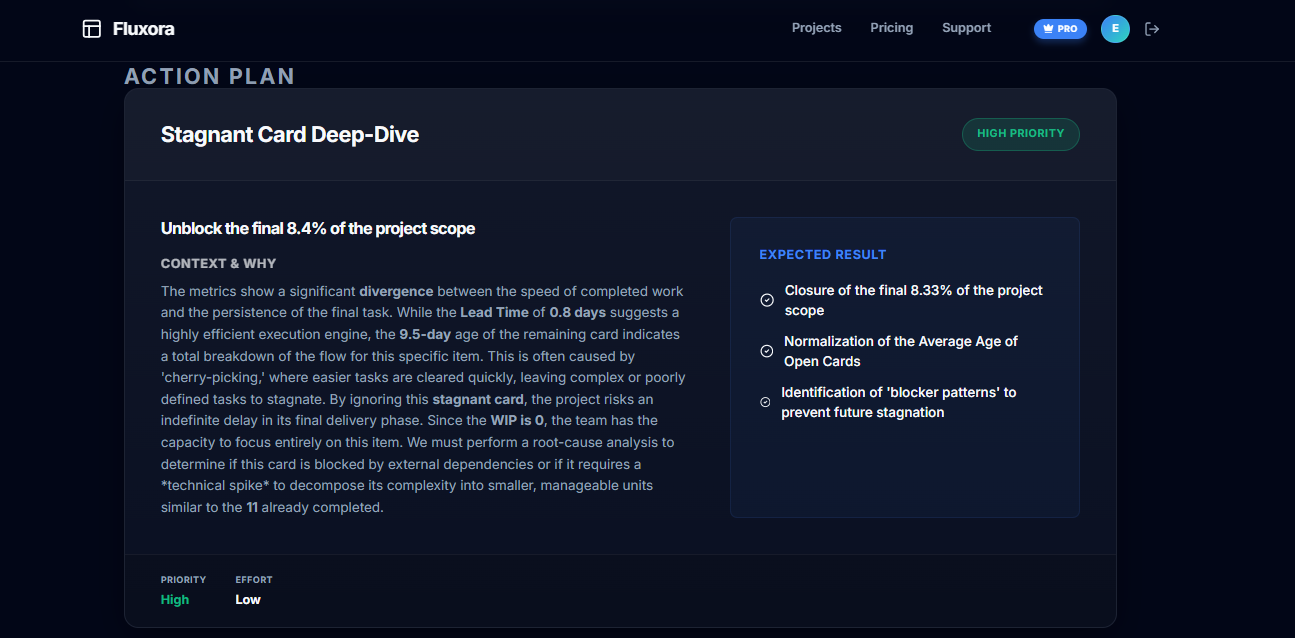Click the logout arrow icon
The width and height of the screenshot is (1295, 638).
(1152, 29)
